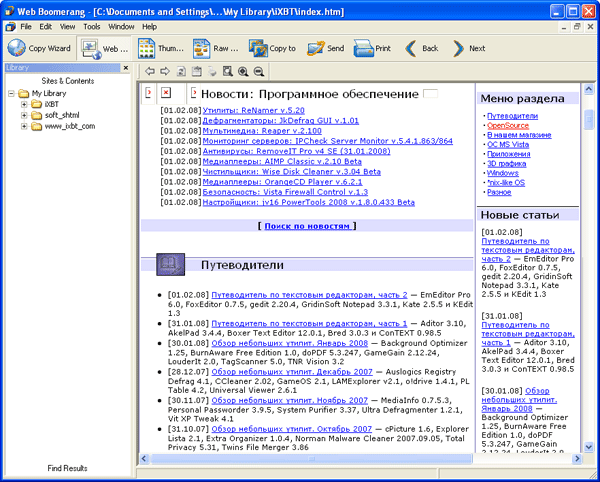Click the zoom in magnifier icon
The width and height of the screenshot is (600, 482).
pyautogui.click(x=243, y=72)
